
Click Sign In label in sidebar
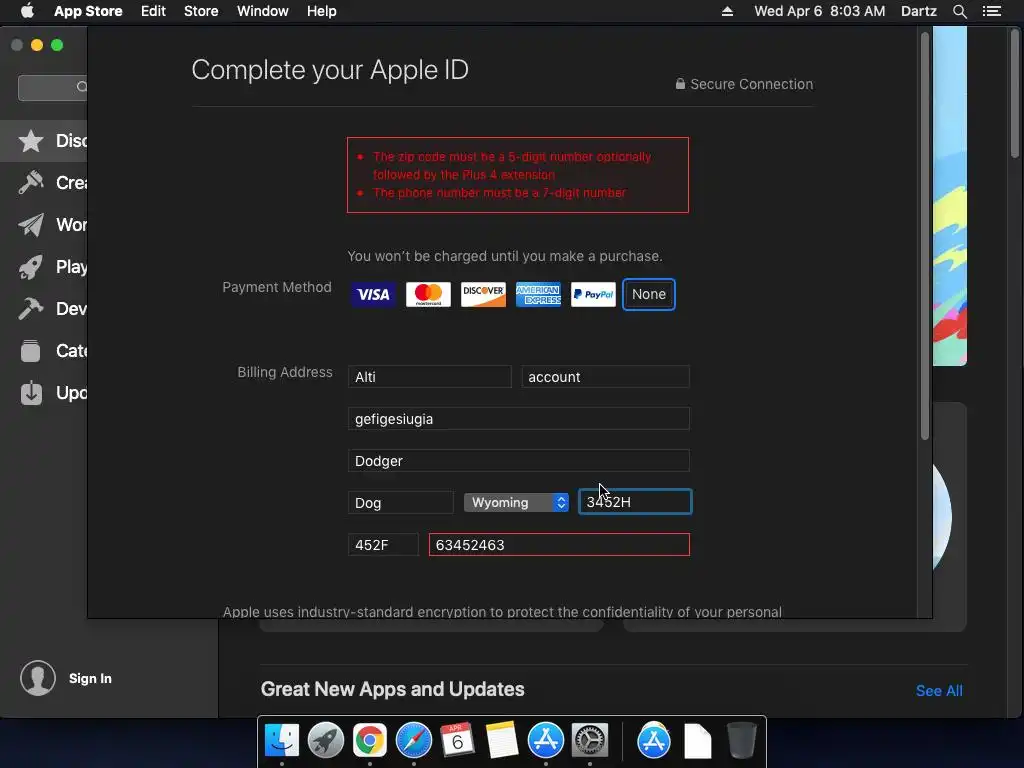coord(90,679)
